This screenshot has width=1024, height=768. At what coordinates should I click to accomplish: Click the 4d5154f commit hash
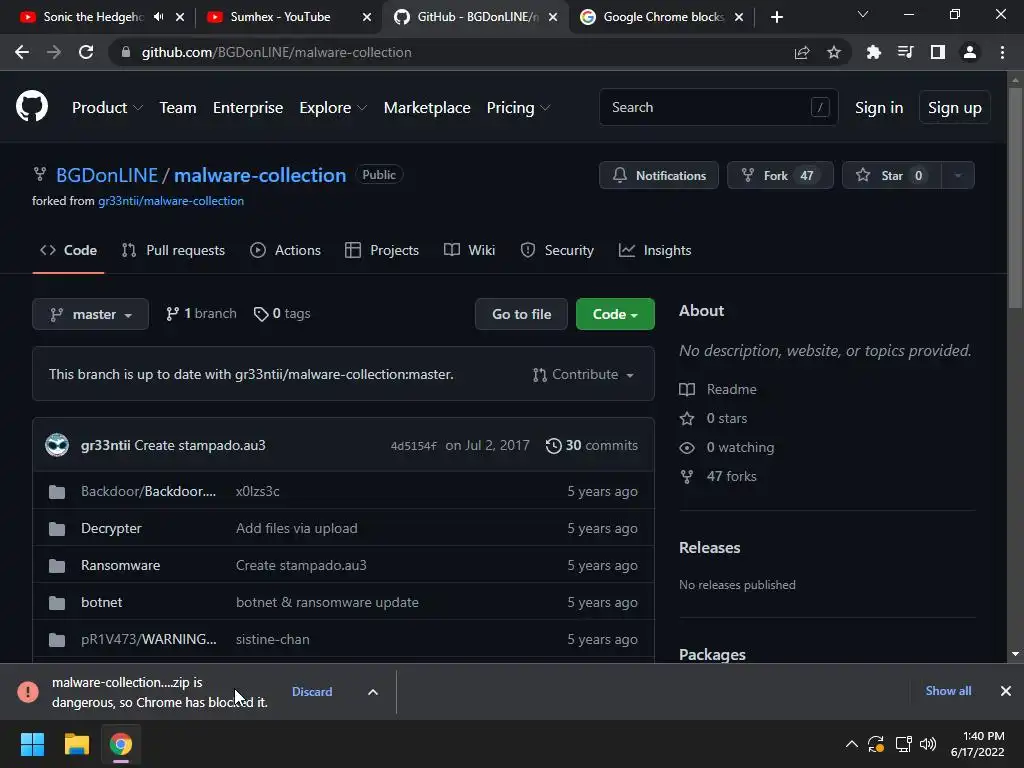click(x=413, y=446)
